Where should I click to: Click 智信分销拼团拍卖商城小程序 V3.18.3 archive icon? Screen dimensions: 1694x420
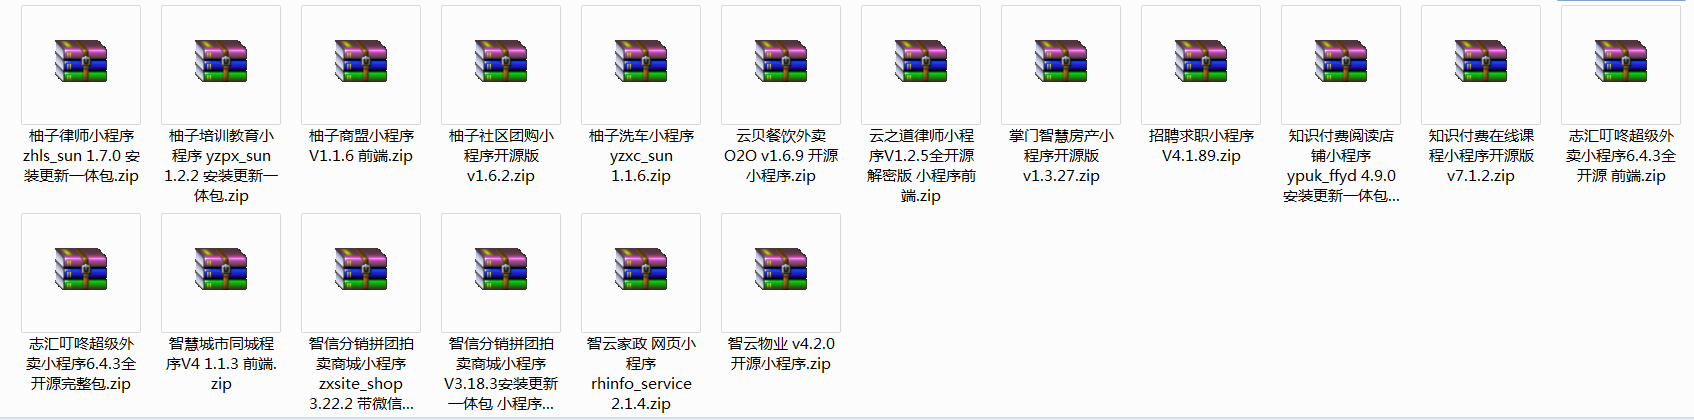501,270
